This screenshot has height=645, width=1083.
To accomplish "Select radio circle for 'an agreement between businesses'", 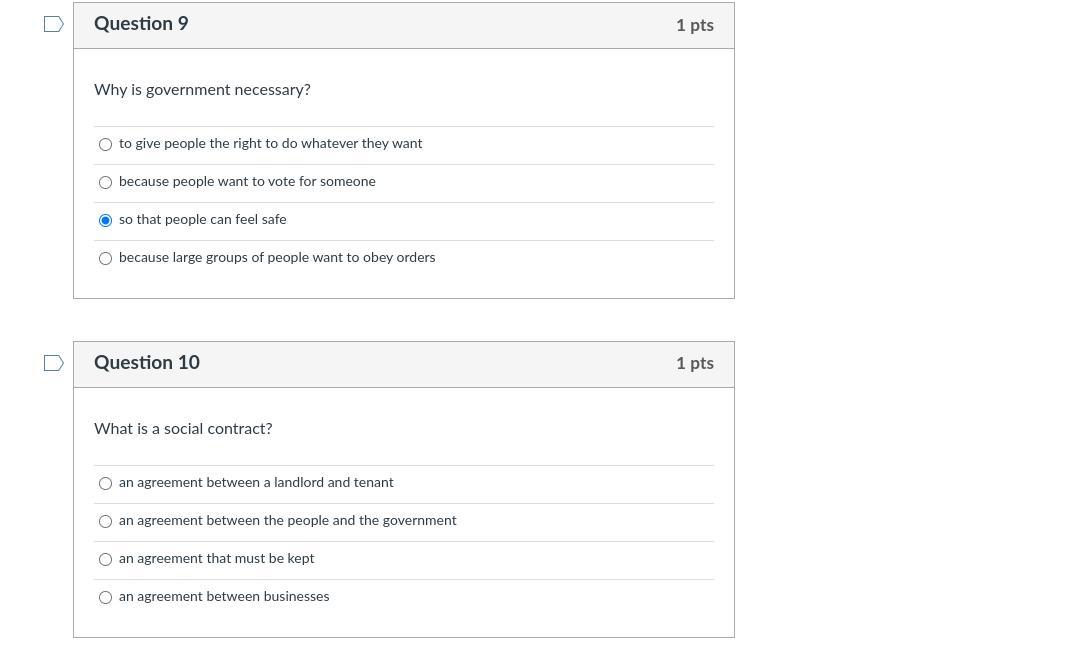I will 105,597.
